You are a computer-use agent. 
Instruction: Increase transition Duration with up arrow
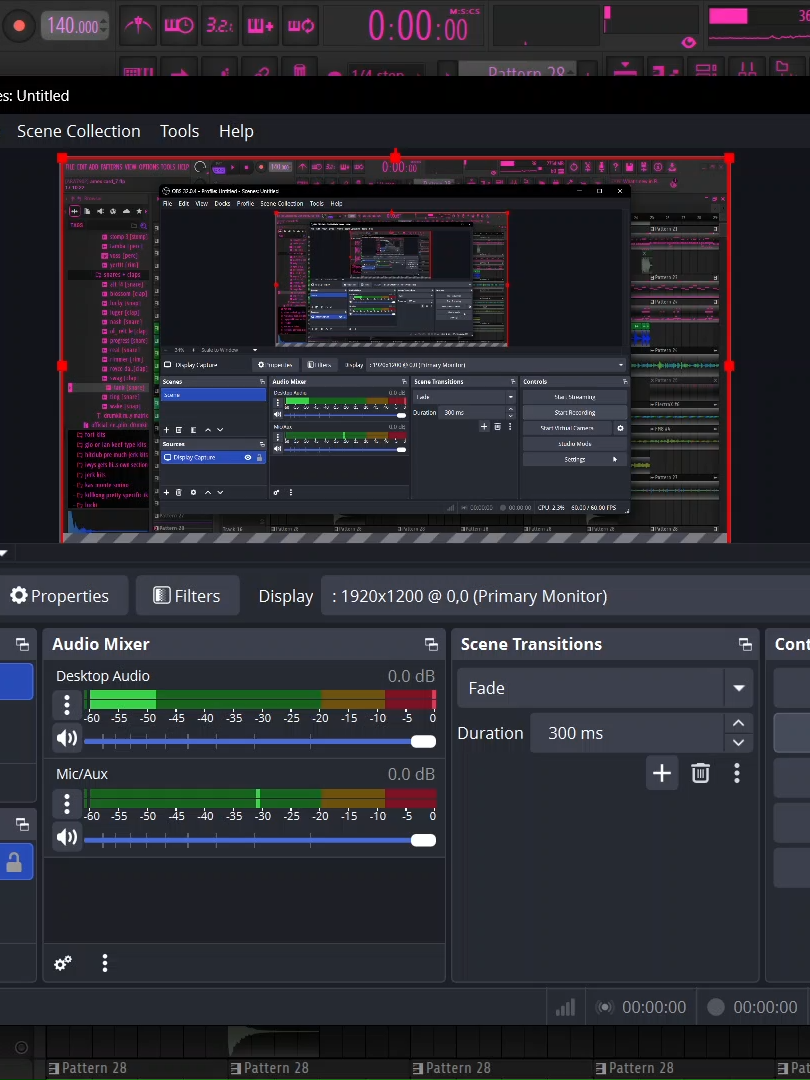click(738, 723)
